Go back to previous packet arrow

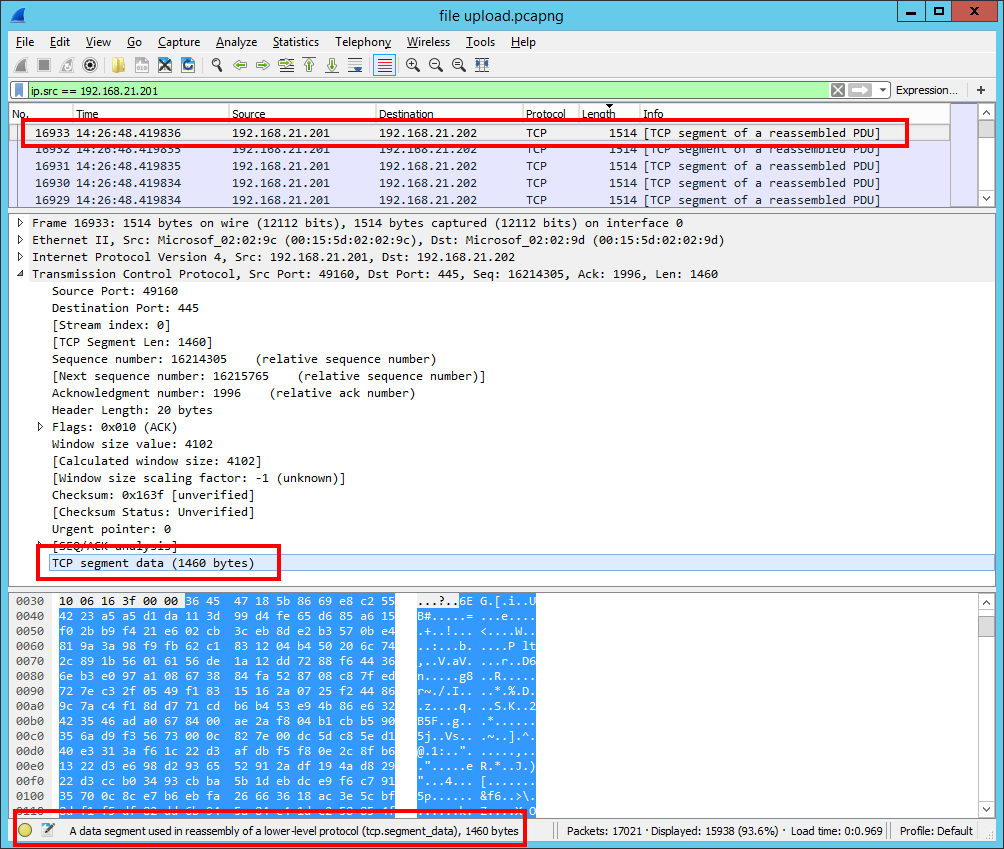[240, 65]
